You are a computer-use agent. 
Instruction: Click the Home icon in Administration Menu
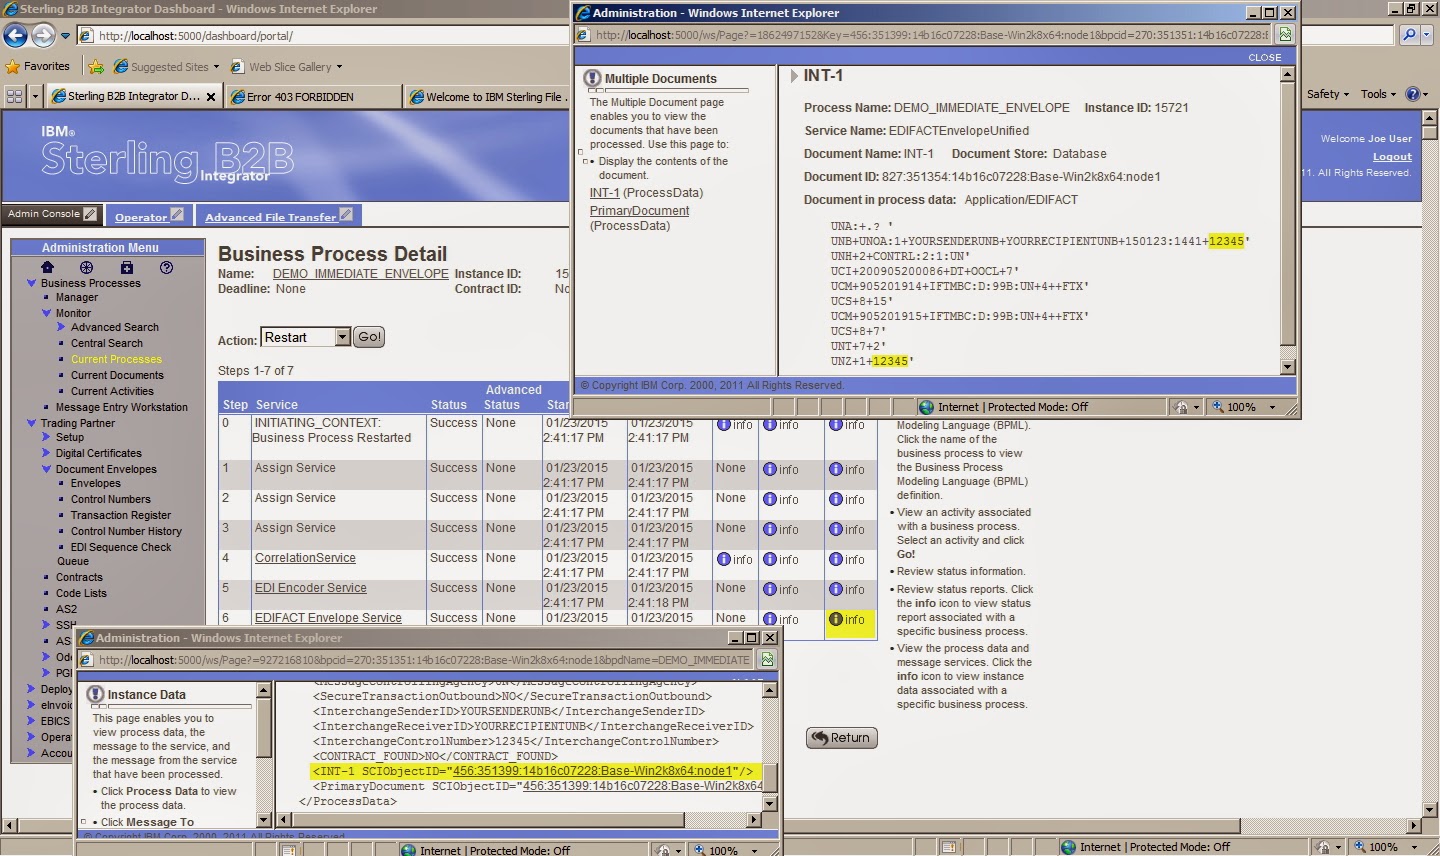tap(47, 267)
